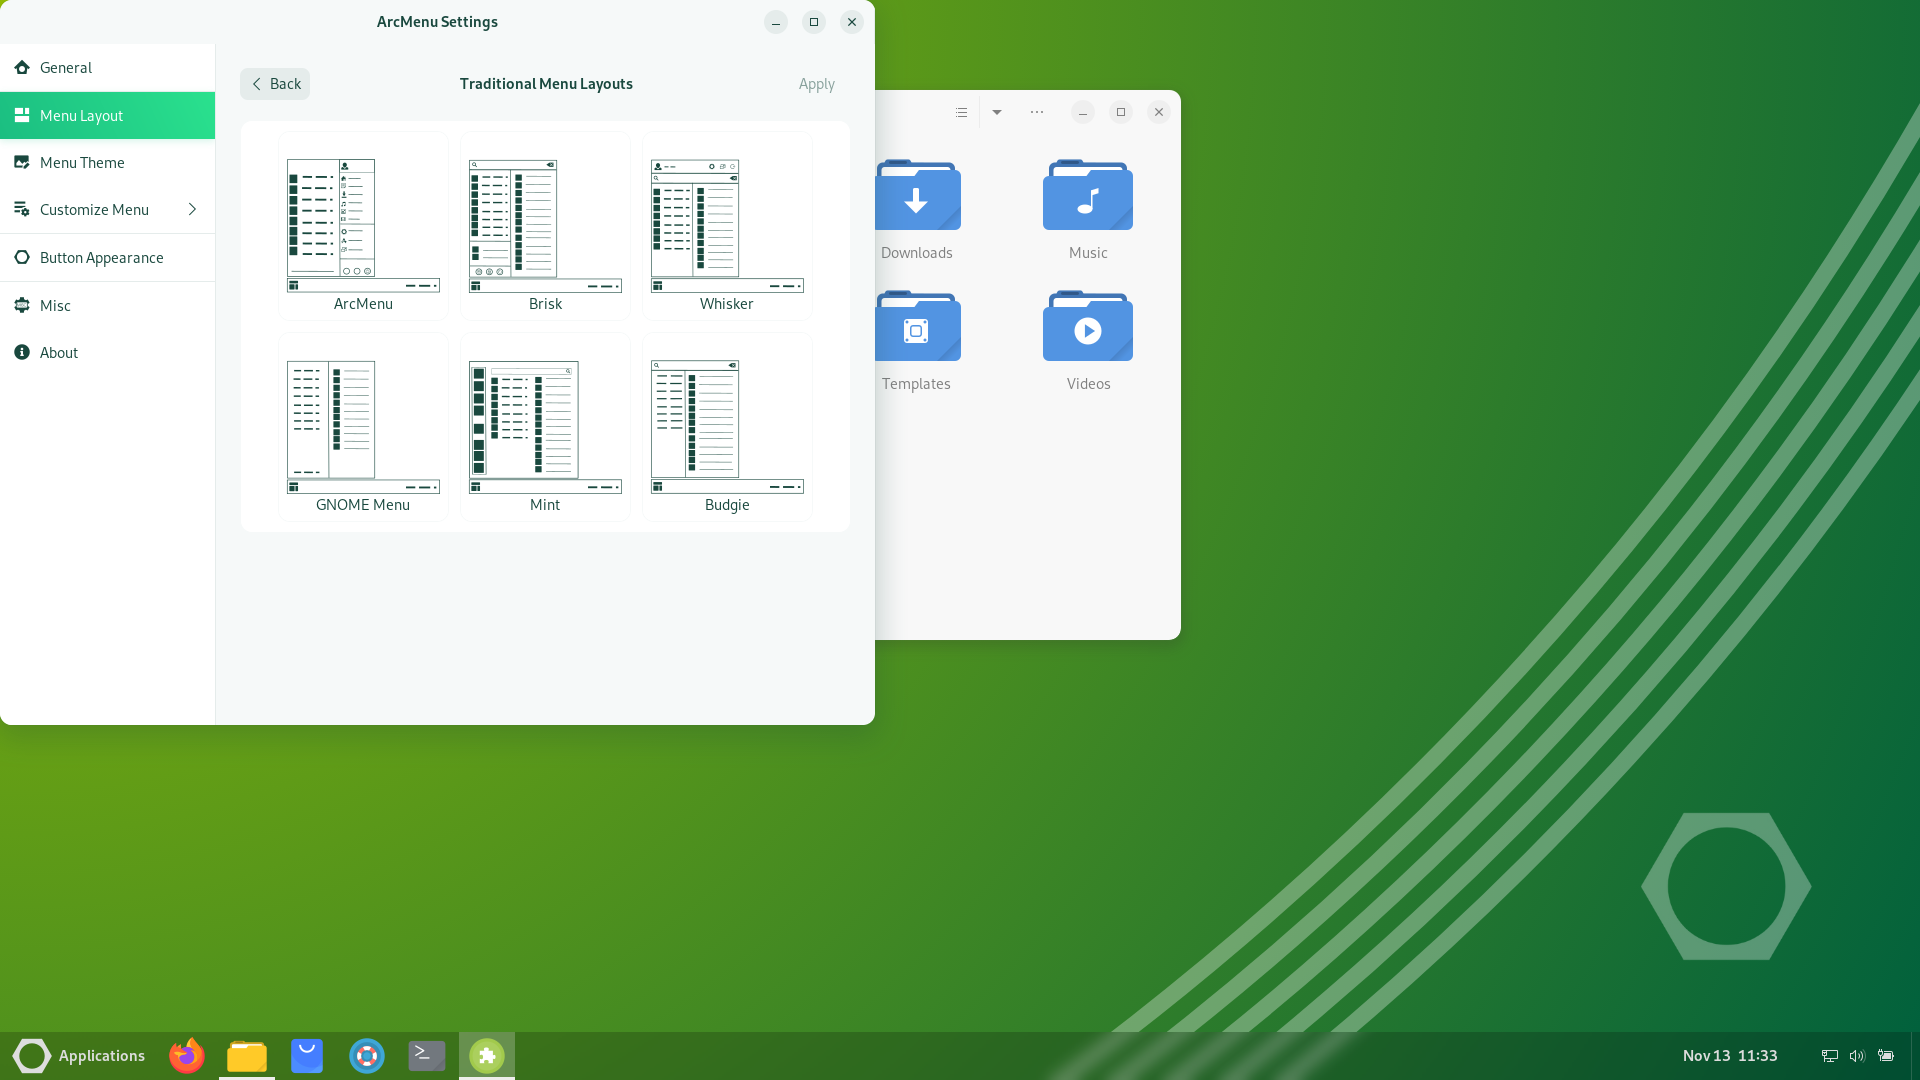Viewport: 1920px width, 1080px height.
Task: Minimize the ArcMenu Settings window
Action: 776,22
